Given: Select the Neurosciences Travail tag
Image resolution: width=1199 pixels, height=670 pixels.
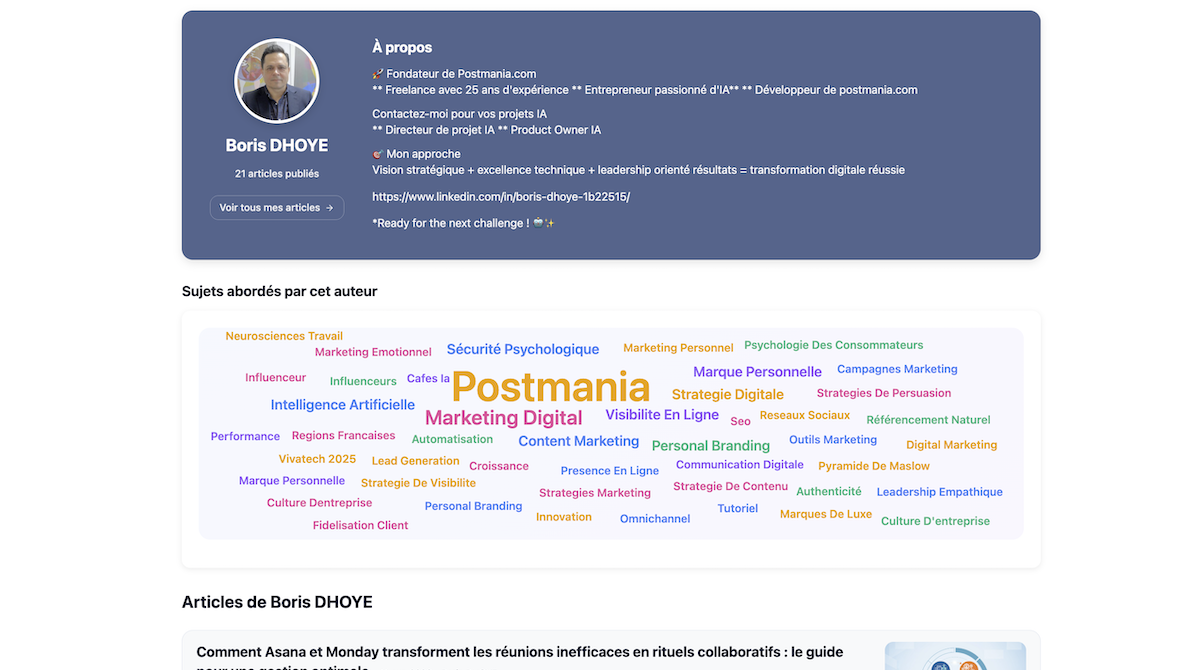Looking at the screenshot, I should click(x=284, y=336).
